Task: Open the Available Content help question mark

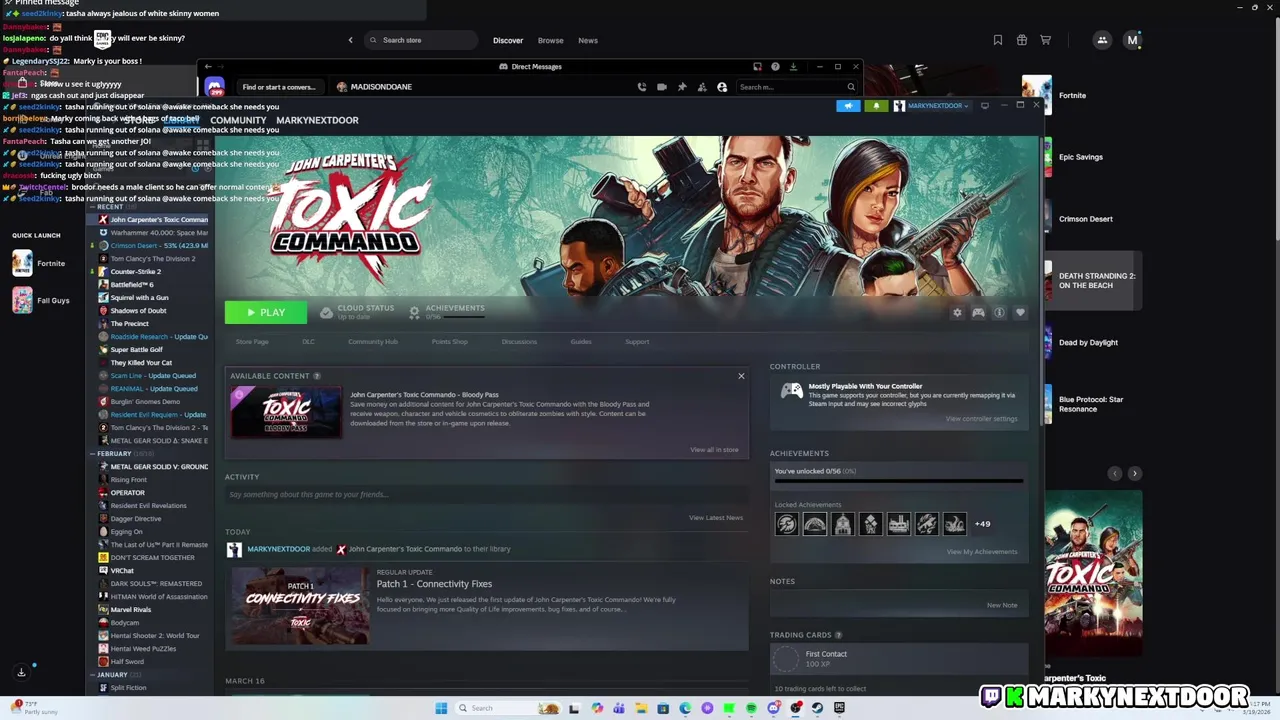Action: click(x=317, y=376)
